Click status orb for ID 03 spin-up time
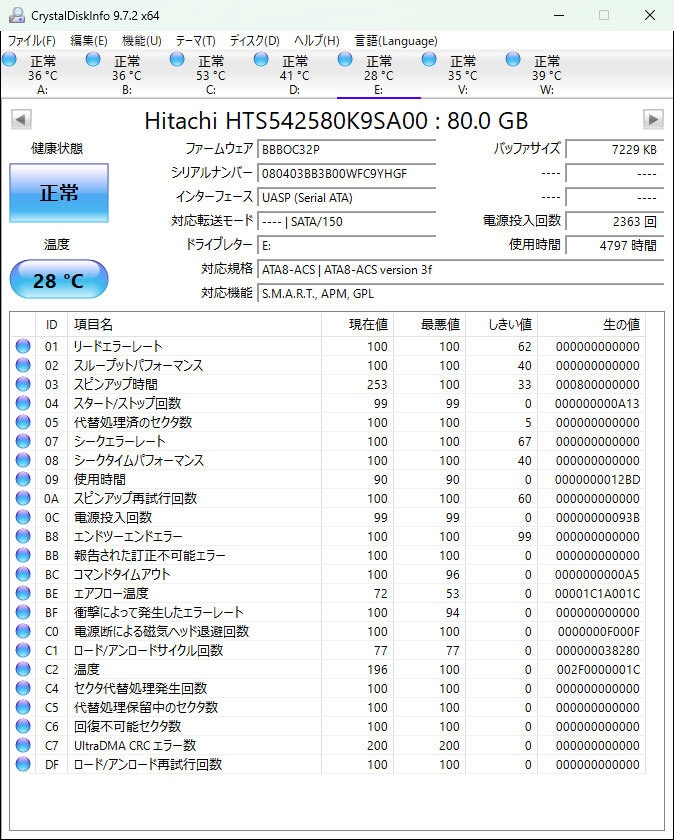 (x=23, y=384)
